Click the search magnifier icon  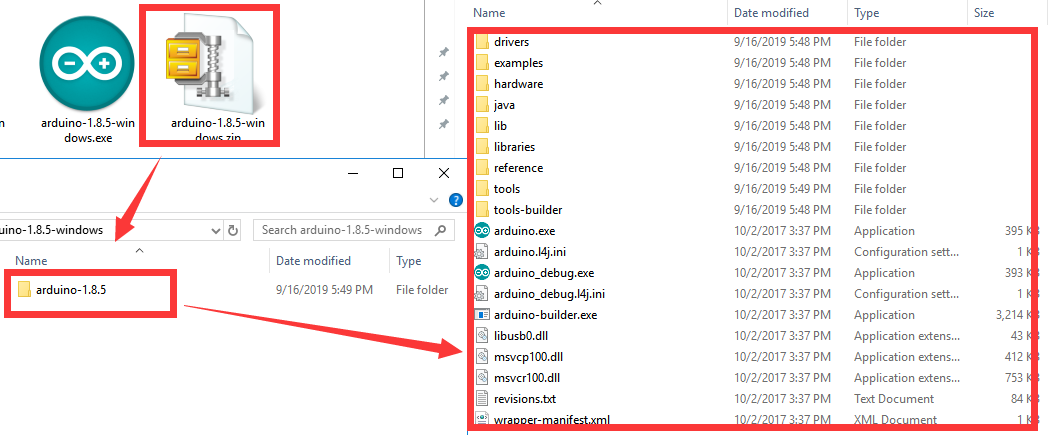(x=440, y=230)
